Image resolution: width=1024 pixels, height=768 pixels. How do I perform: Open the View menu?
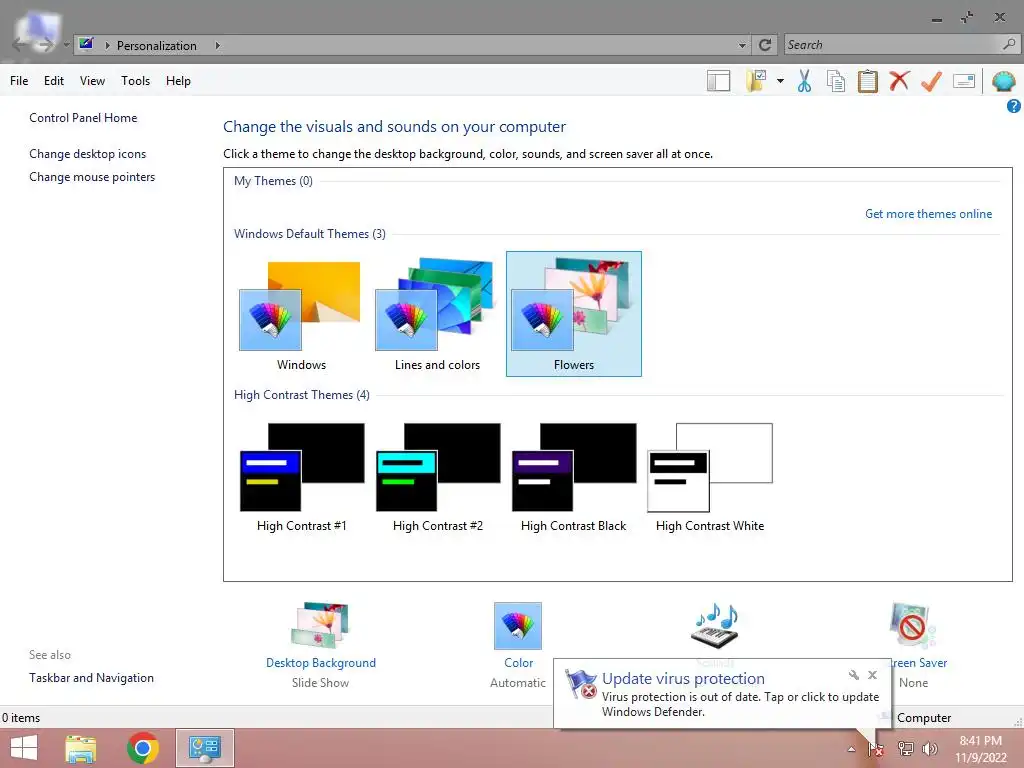pyautogui.click(x=92, y=81)
